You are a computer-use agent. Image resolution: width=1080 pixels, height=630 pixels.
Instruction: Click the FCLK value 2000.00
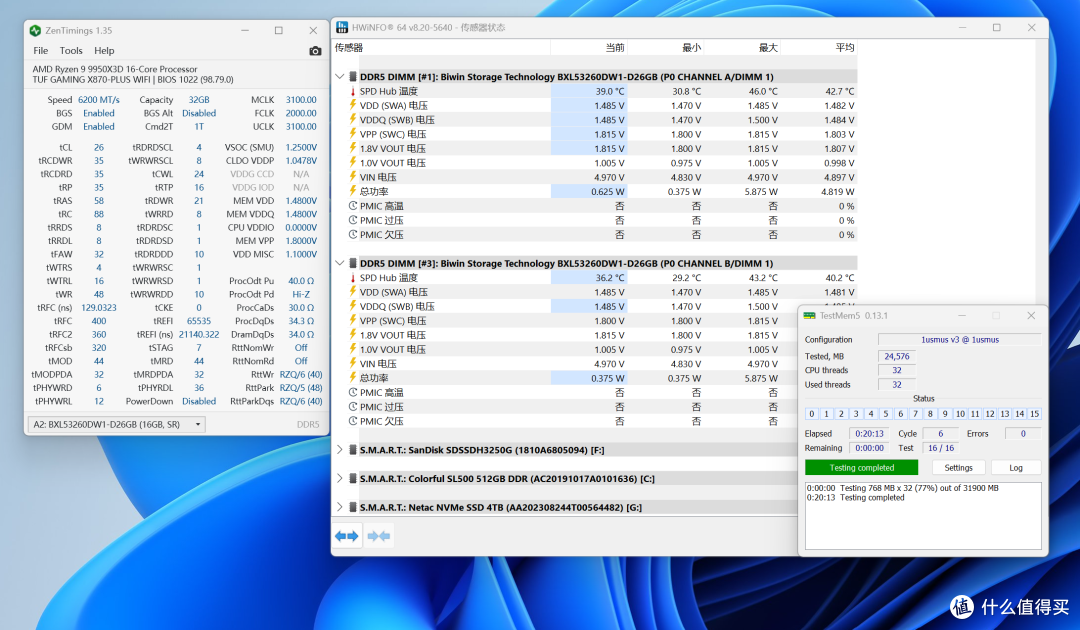301,113
